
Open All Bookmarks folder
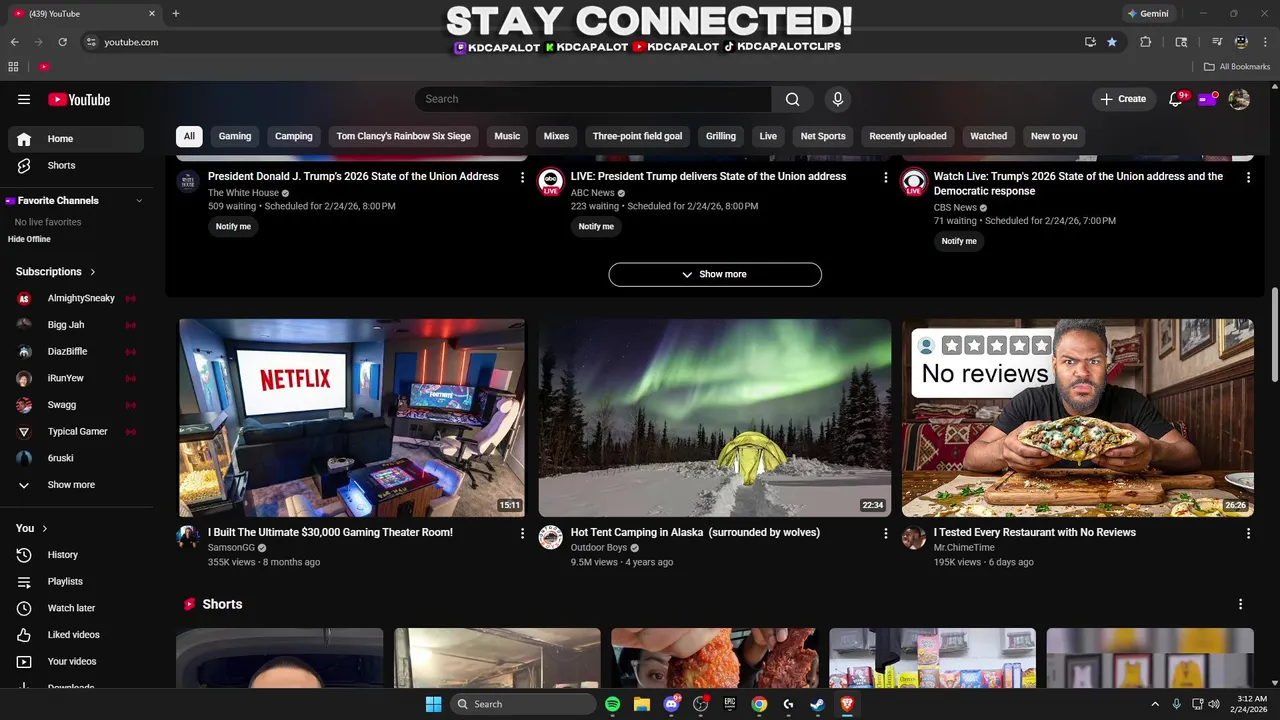click(1237, 67)
